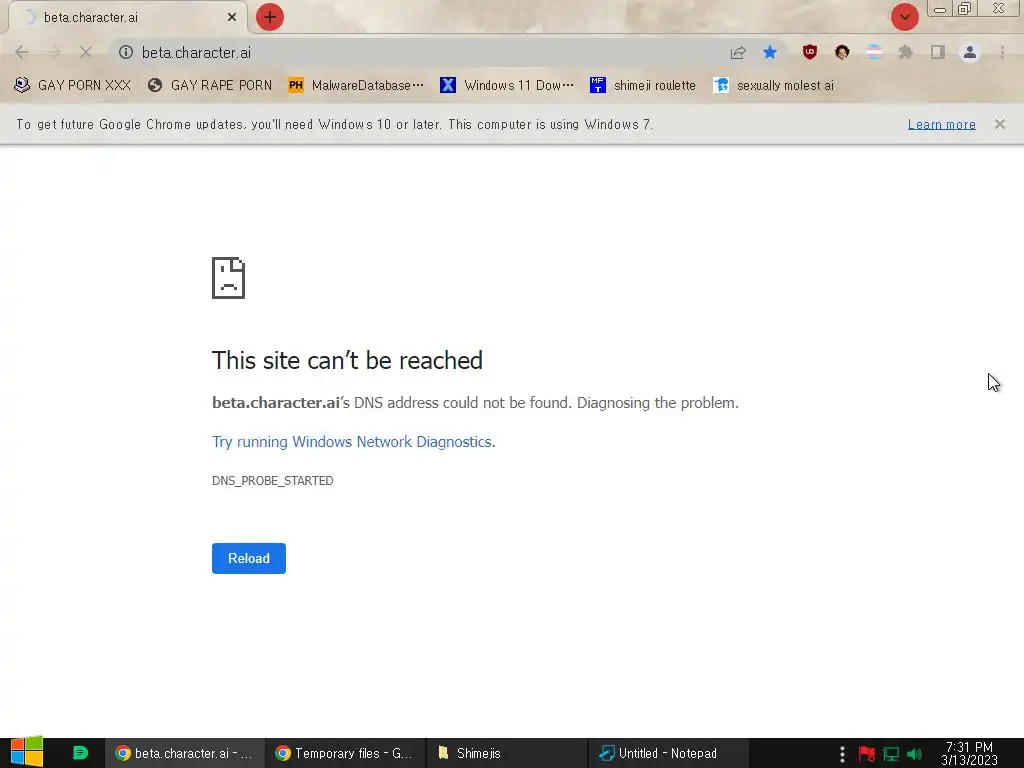Follow the Learn more link in infobar
Image resolution: width=1024 pixels, height=768 pixels.
click(x=942, y=124)
